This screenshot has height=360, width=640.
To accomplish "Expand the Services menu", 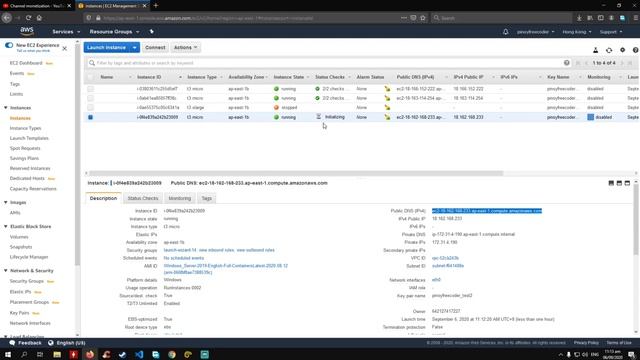I will 66,31.
